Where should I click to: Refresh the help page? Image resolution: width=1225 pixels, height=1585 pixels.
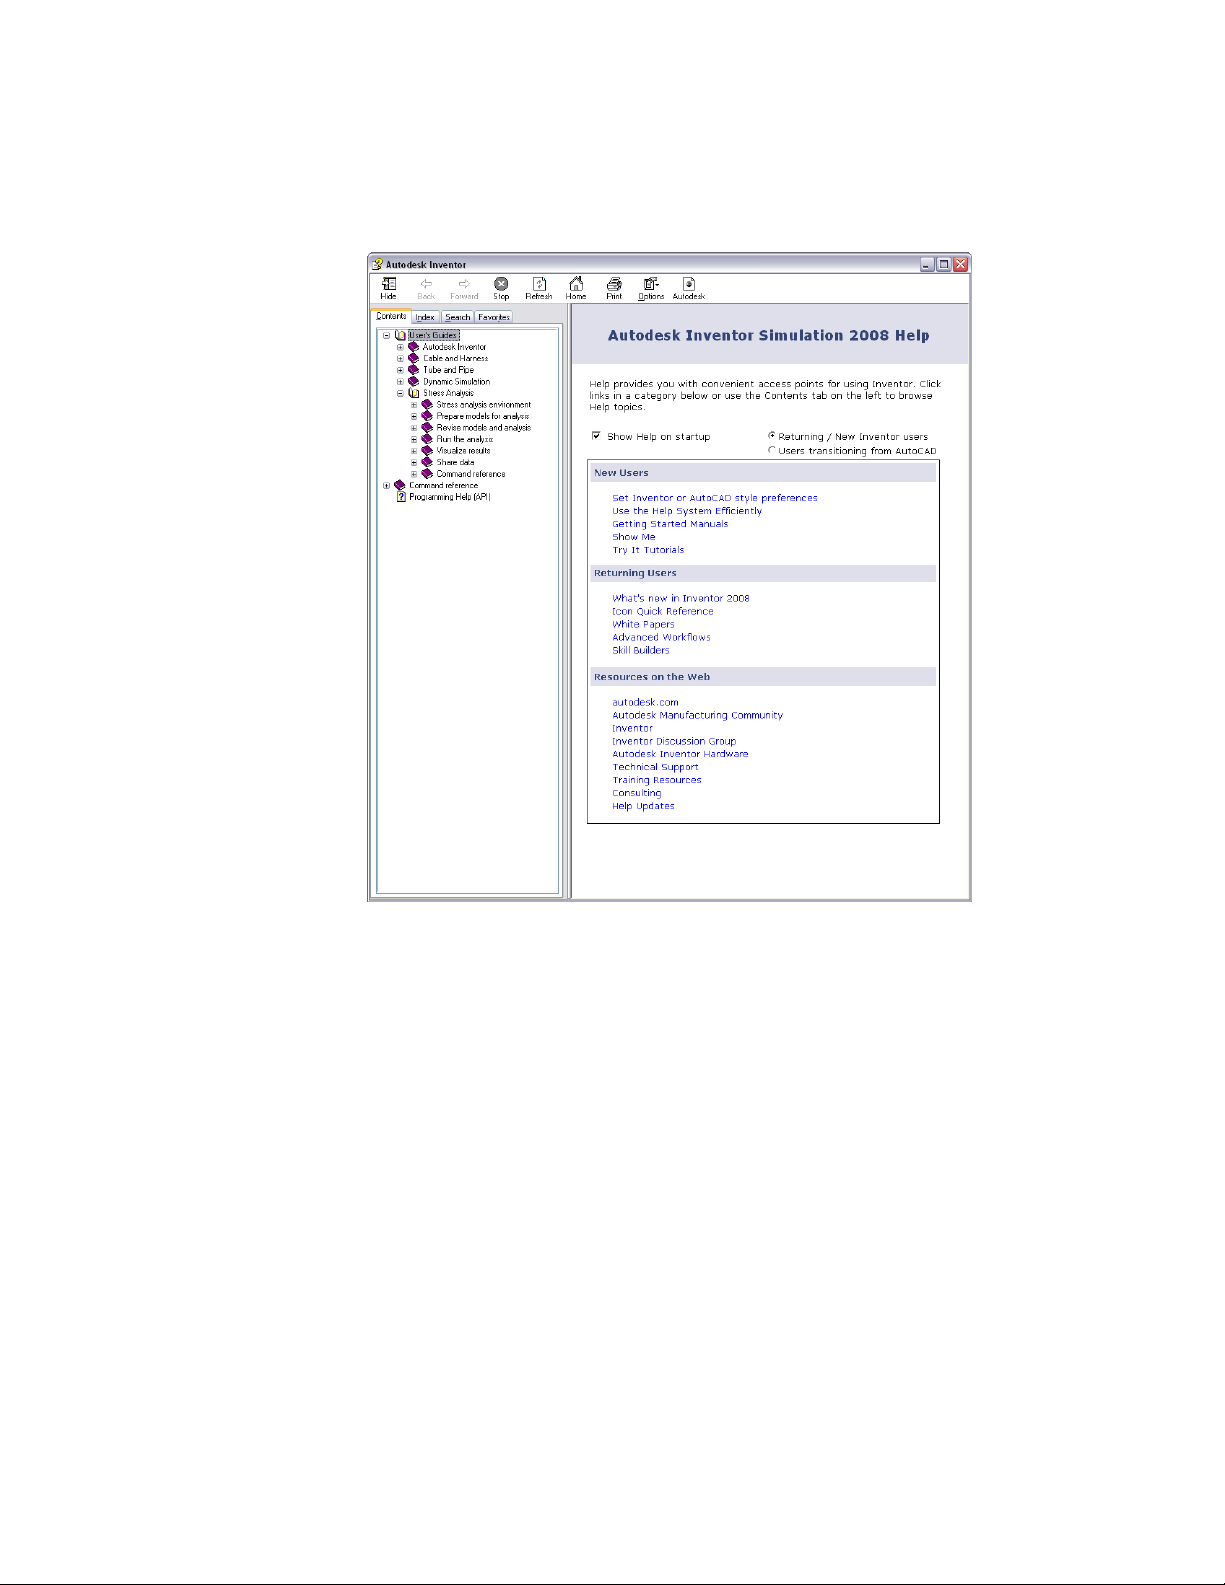click(539, 284)
